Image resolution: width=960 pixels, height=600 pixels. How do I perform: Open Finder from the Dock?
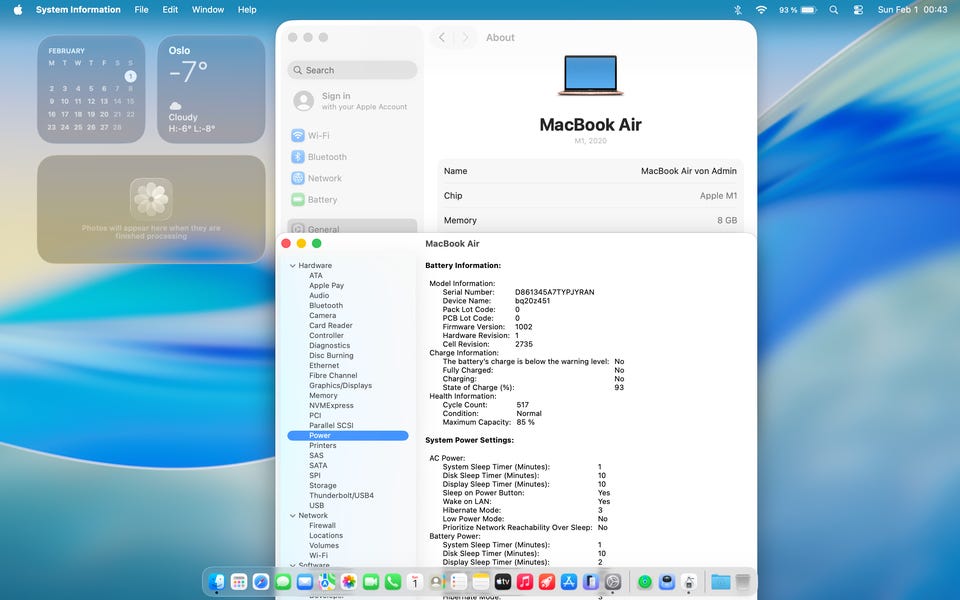point(217,581)
